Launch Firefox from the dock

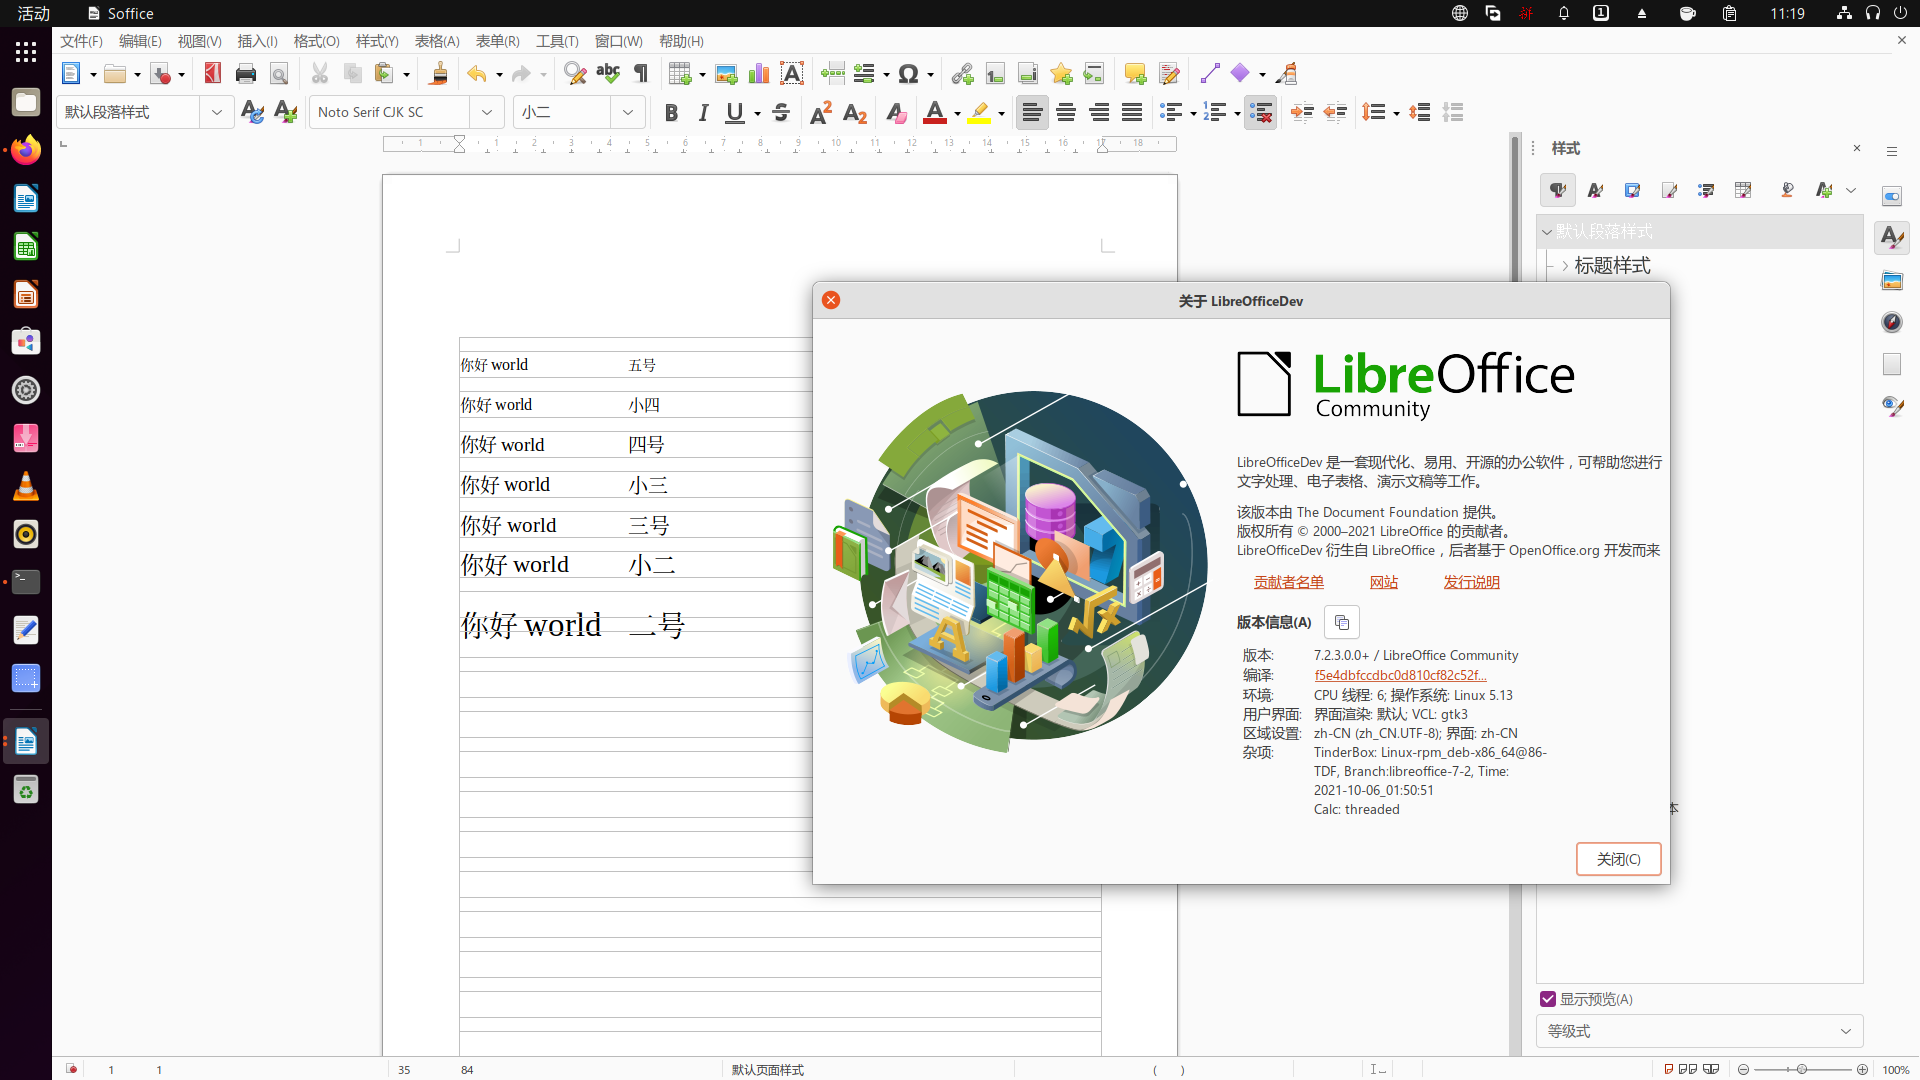click(x=26, y=150)
